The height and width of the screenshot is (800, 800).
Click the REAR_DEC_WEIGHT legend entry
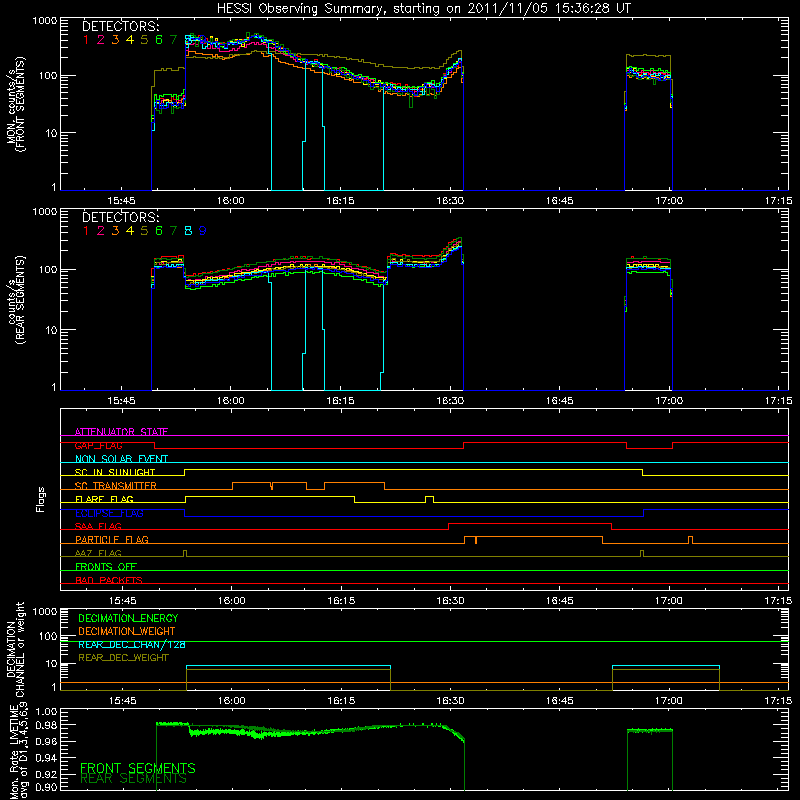click(x=123, y=658)
